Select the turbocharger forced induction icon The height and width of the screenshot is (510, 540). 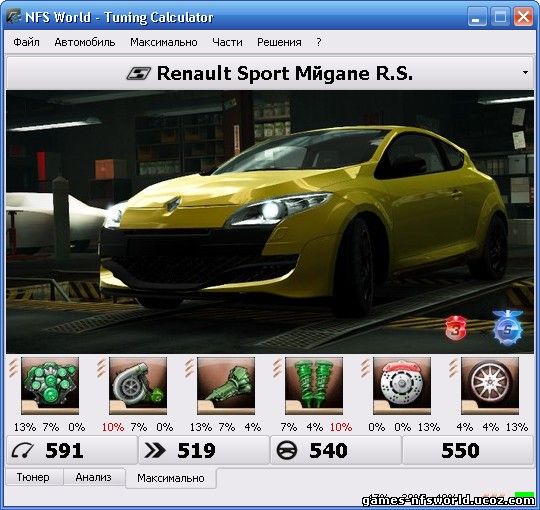pos(138,385)
